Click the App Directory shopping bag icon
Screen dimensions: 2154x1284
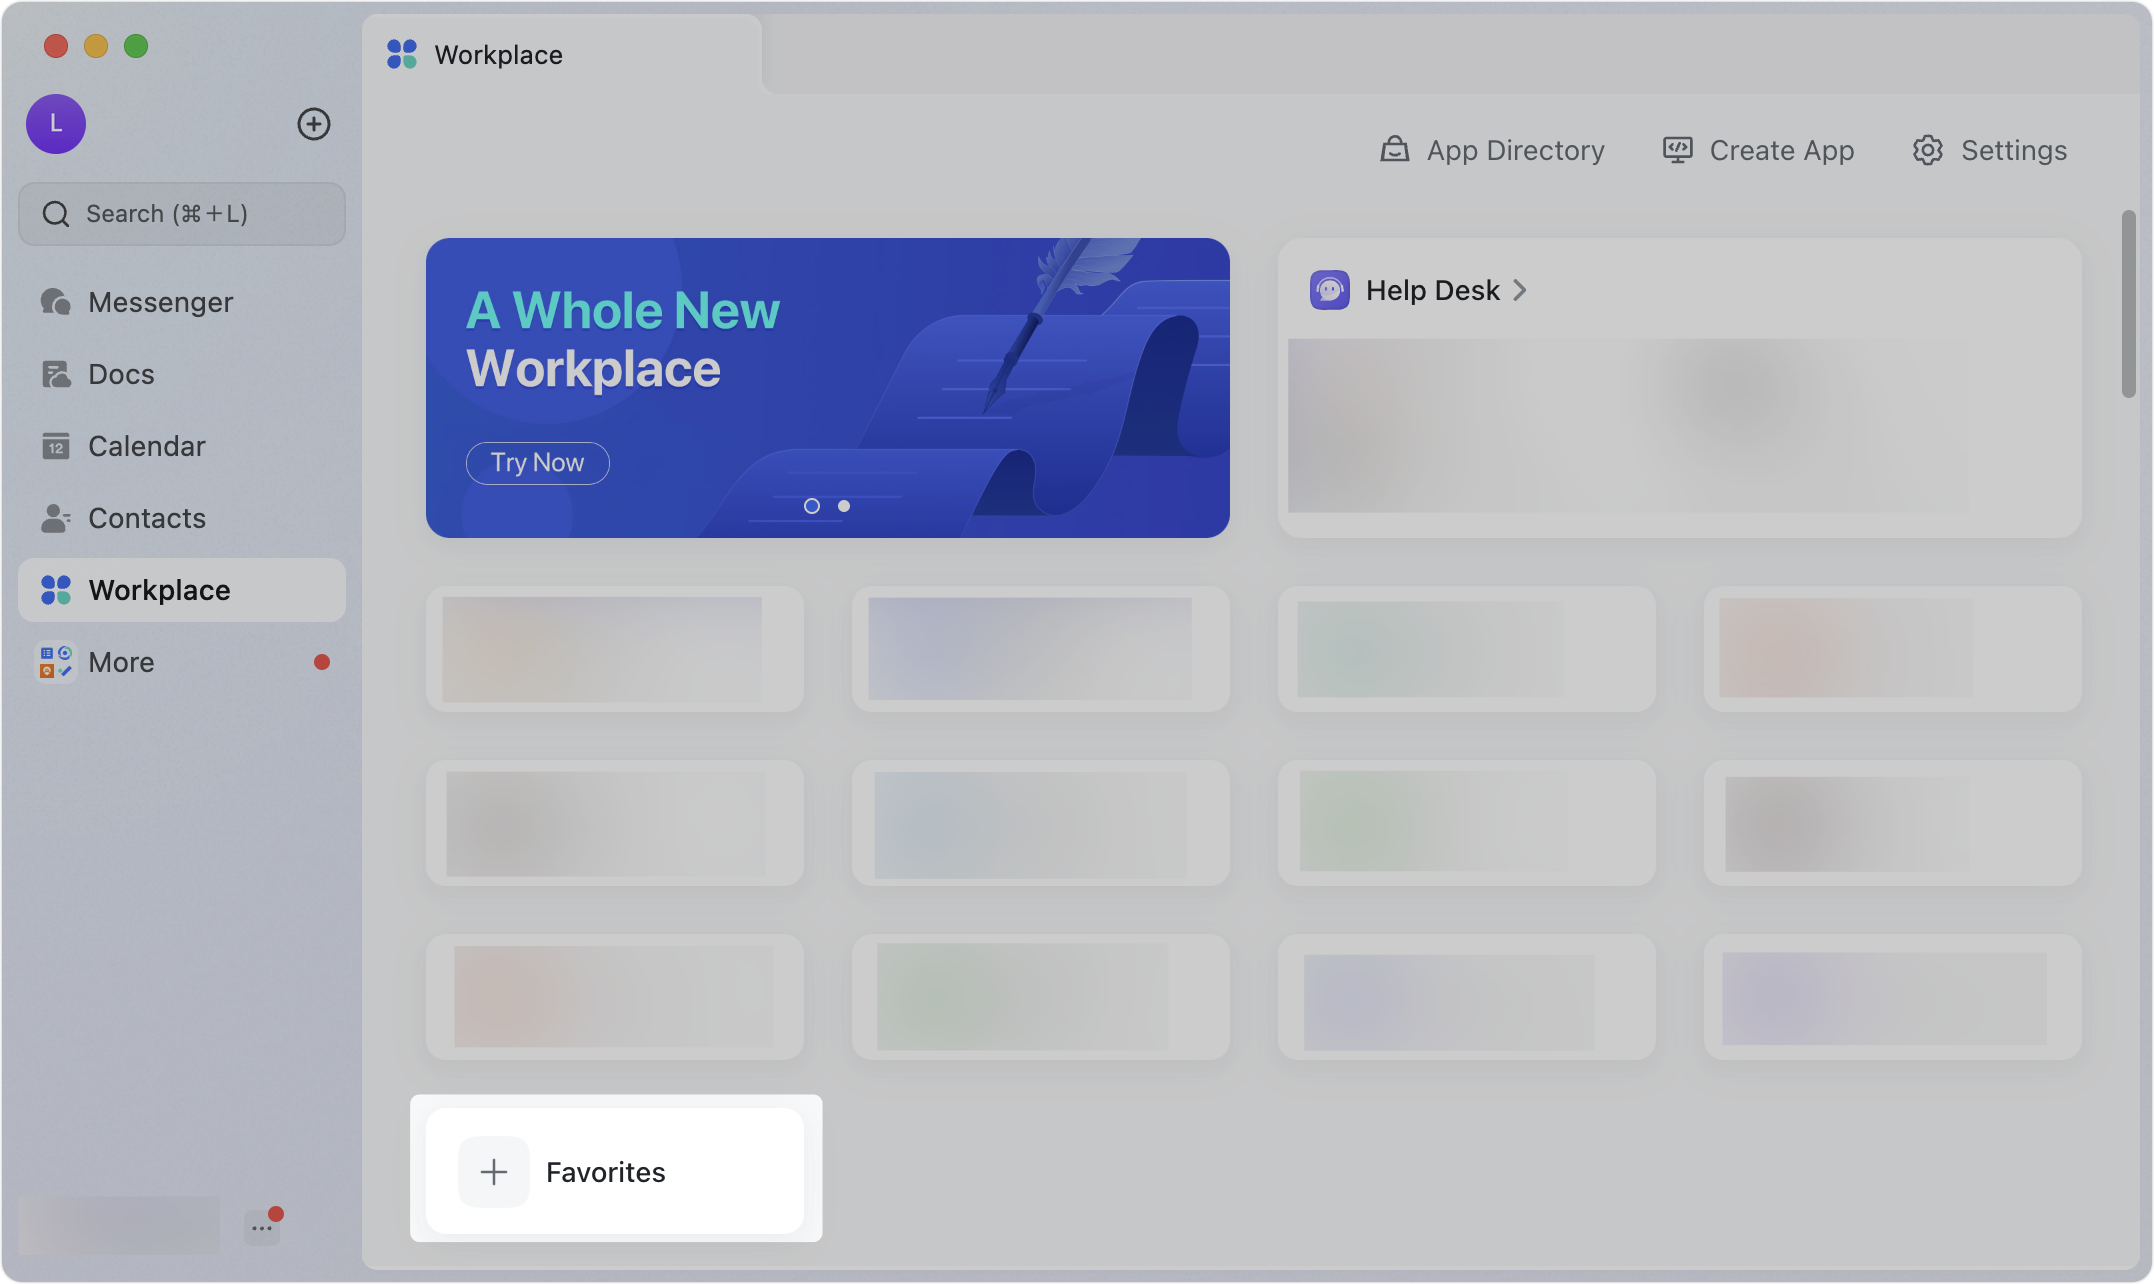click(1395, 150)
